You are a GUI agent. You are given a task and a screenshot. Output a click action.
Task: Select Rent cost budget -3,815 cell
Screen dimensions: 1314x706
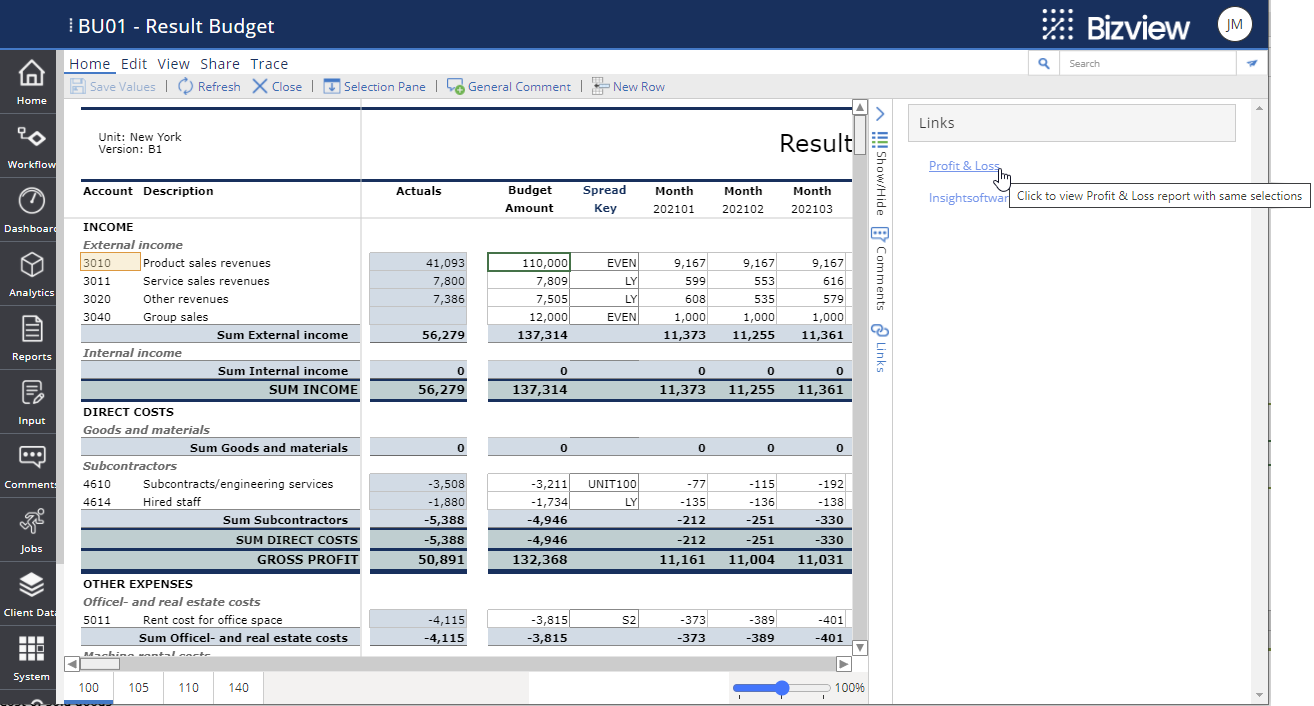pyautogui.click(x=529, y=620)
